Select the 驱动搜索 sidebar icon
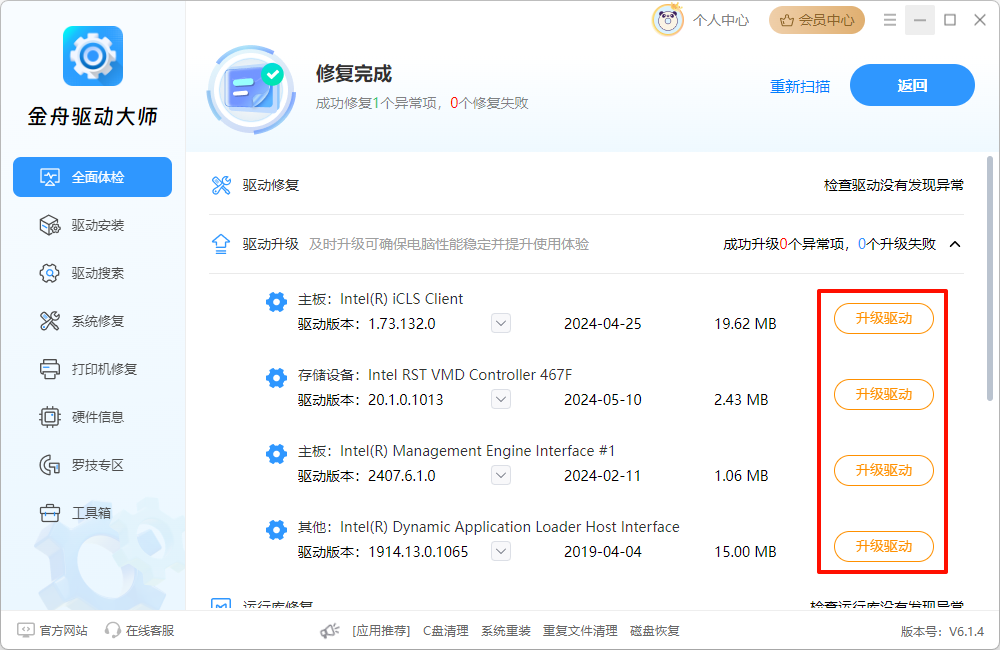Screen dimensions: 1000x650 (x=92, y=272)
